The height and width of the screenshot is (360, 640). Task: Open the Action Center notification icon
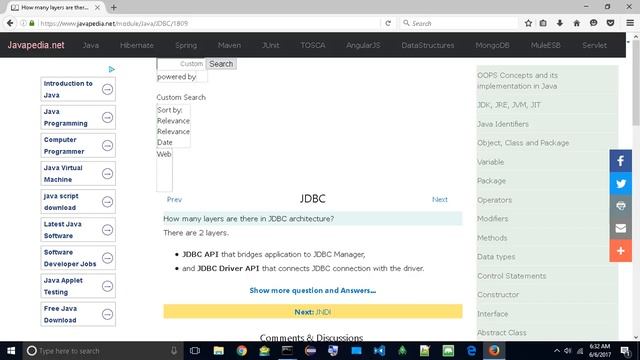[x=625, y=351]
